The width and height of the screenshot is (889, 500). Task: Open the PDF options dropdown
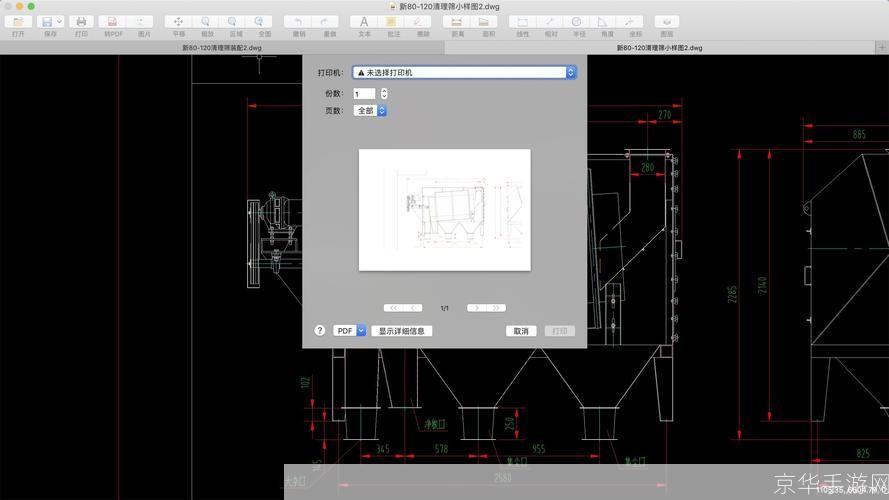click(349, 330)
